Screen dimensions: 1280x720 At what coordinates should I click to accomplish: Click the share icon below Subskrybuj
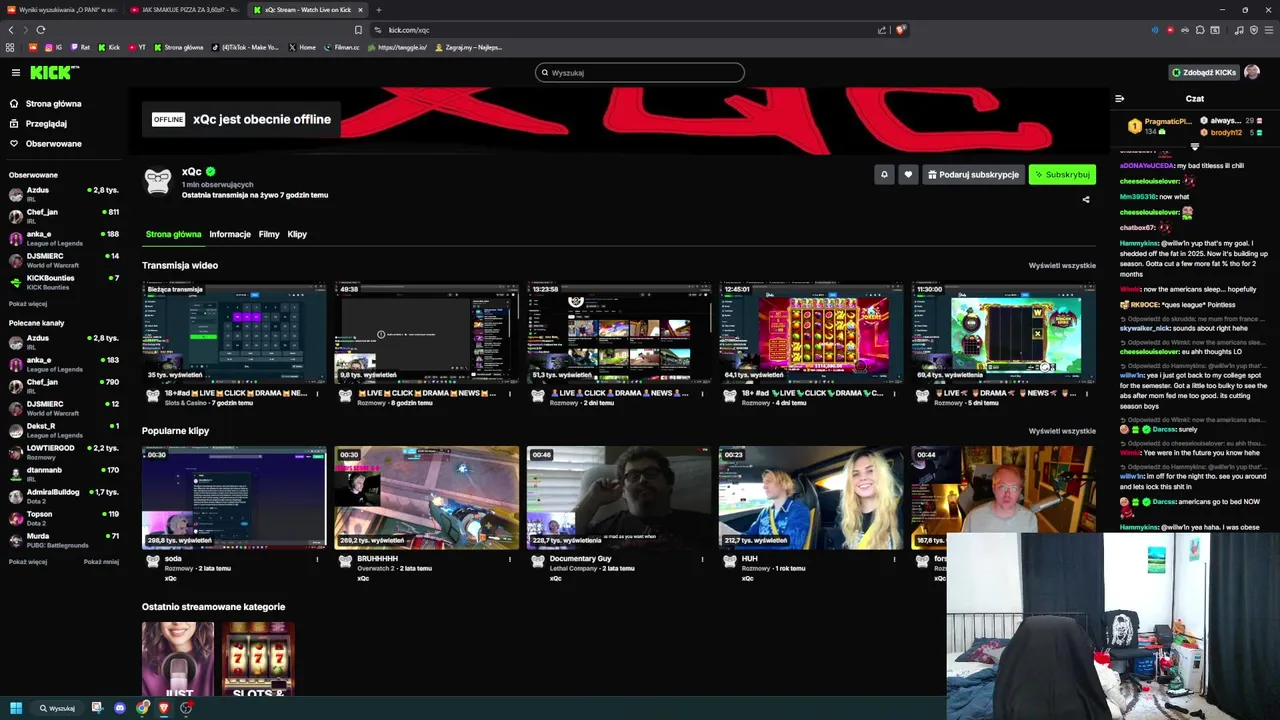click(x=1086, y=199)
